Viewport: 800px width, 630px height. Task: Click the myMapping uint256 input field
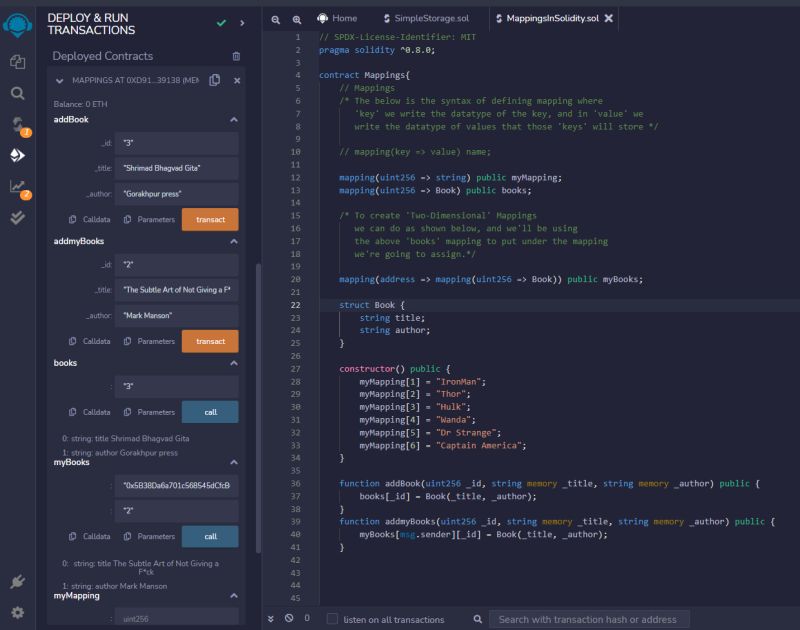pyautogui.click(x=177, y=617)
